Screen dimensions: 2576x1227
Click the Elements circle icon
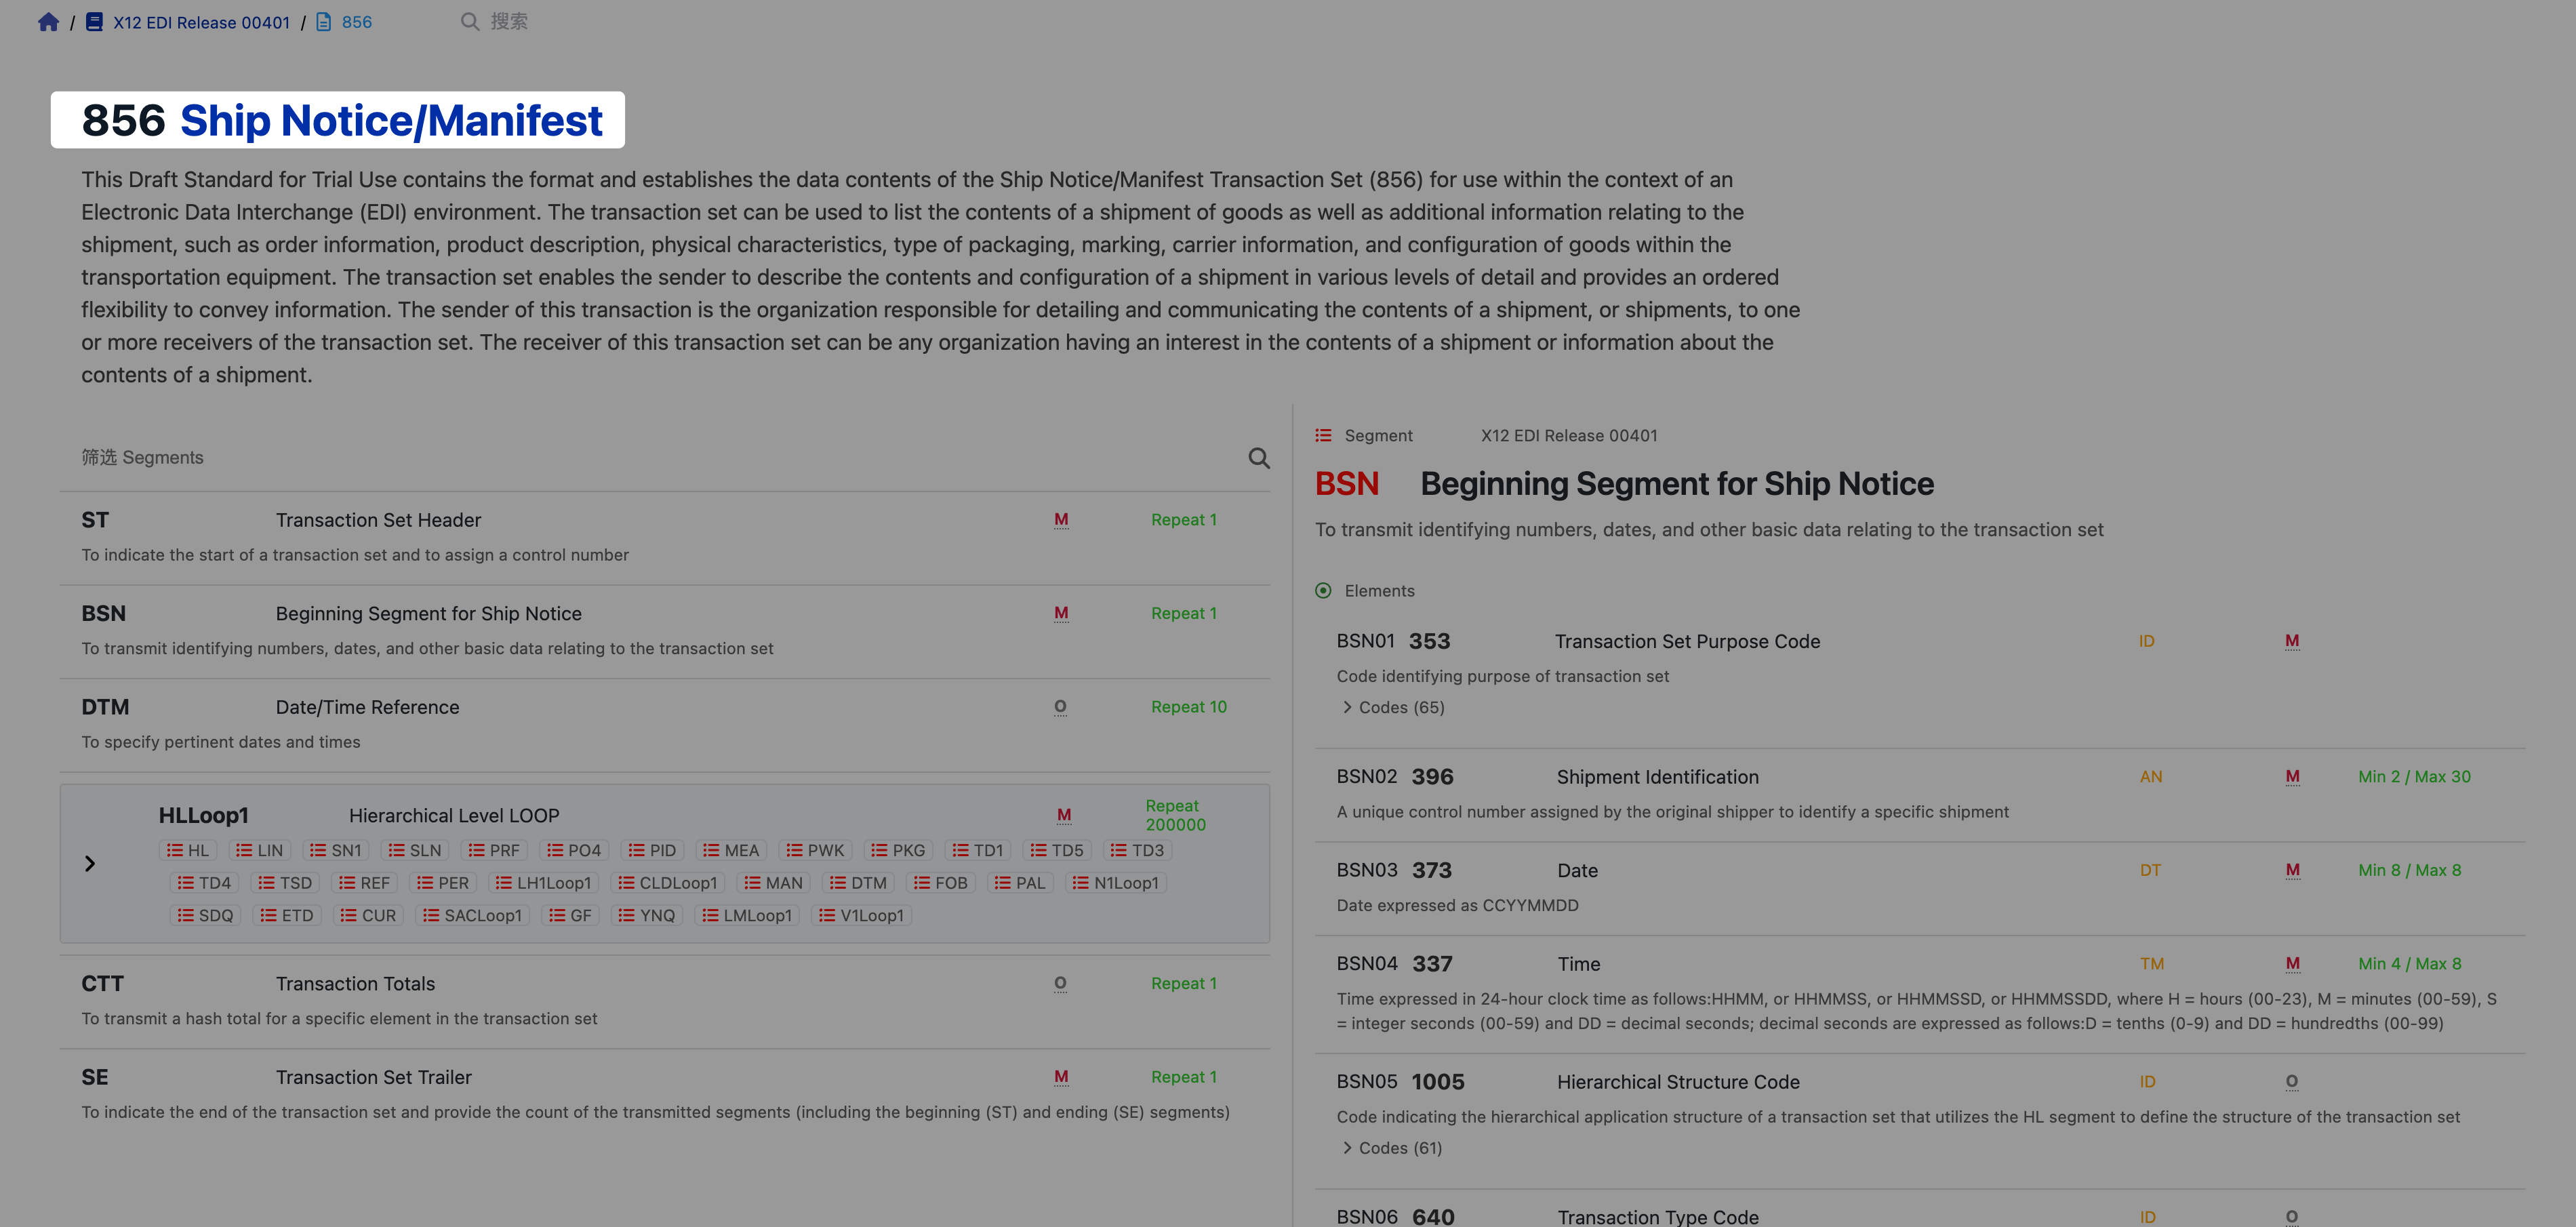pos(1323,591)
